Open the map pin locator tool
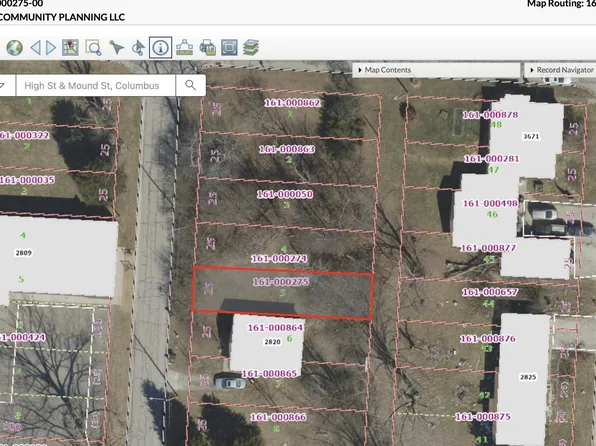 [70, 48]
